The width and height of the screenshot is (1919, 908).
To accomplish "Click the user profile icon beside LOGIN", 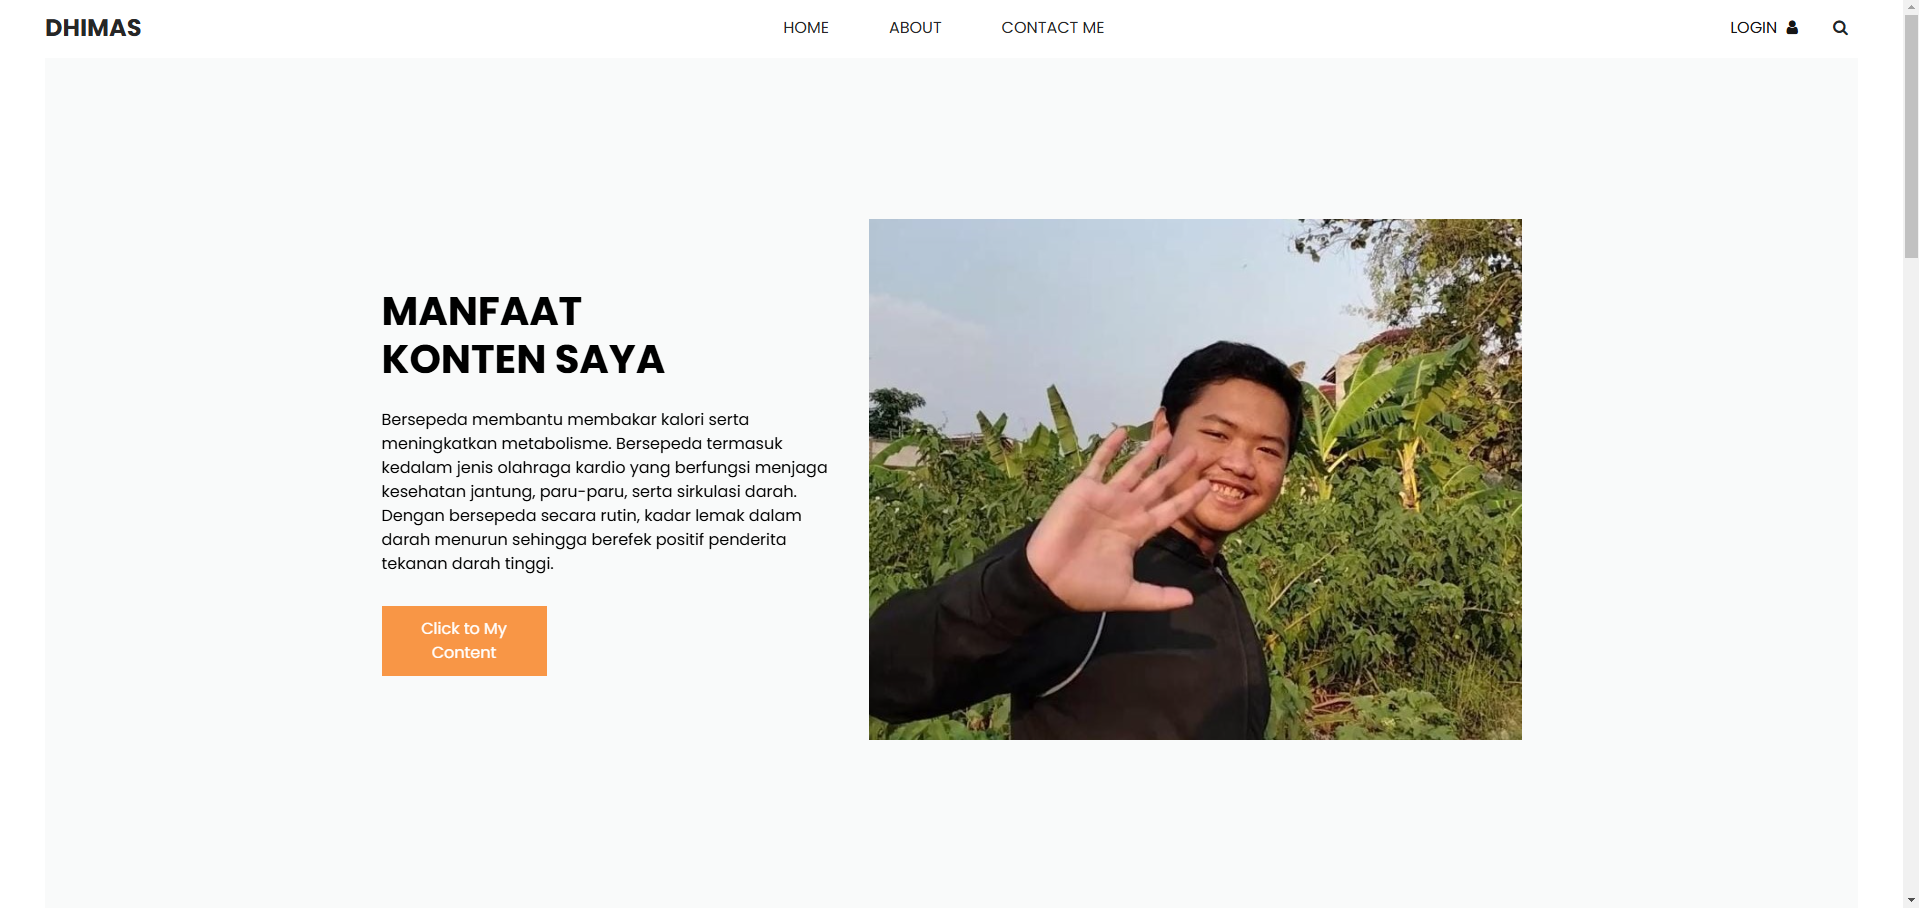I will [x=1792, y=27].
